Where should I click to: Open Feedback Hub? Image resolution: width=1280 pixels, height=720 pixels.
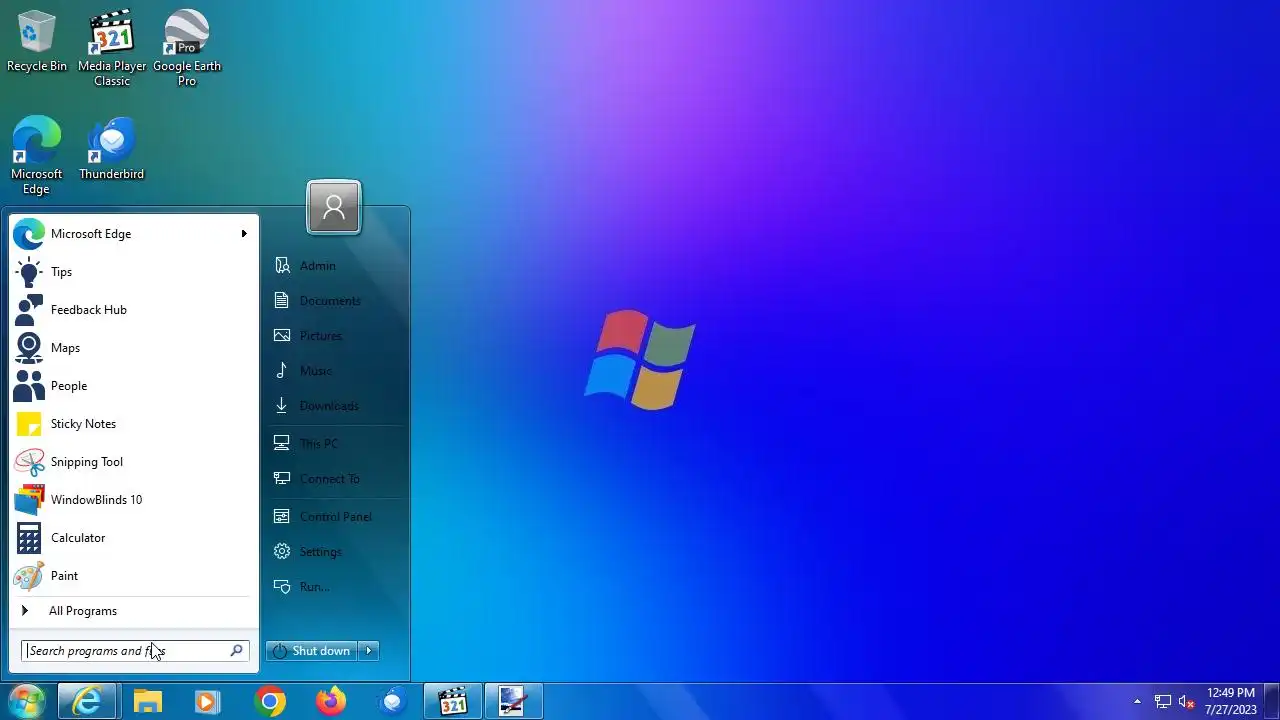[x=133, y=310]
